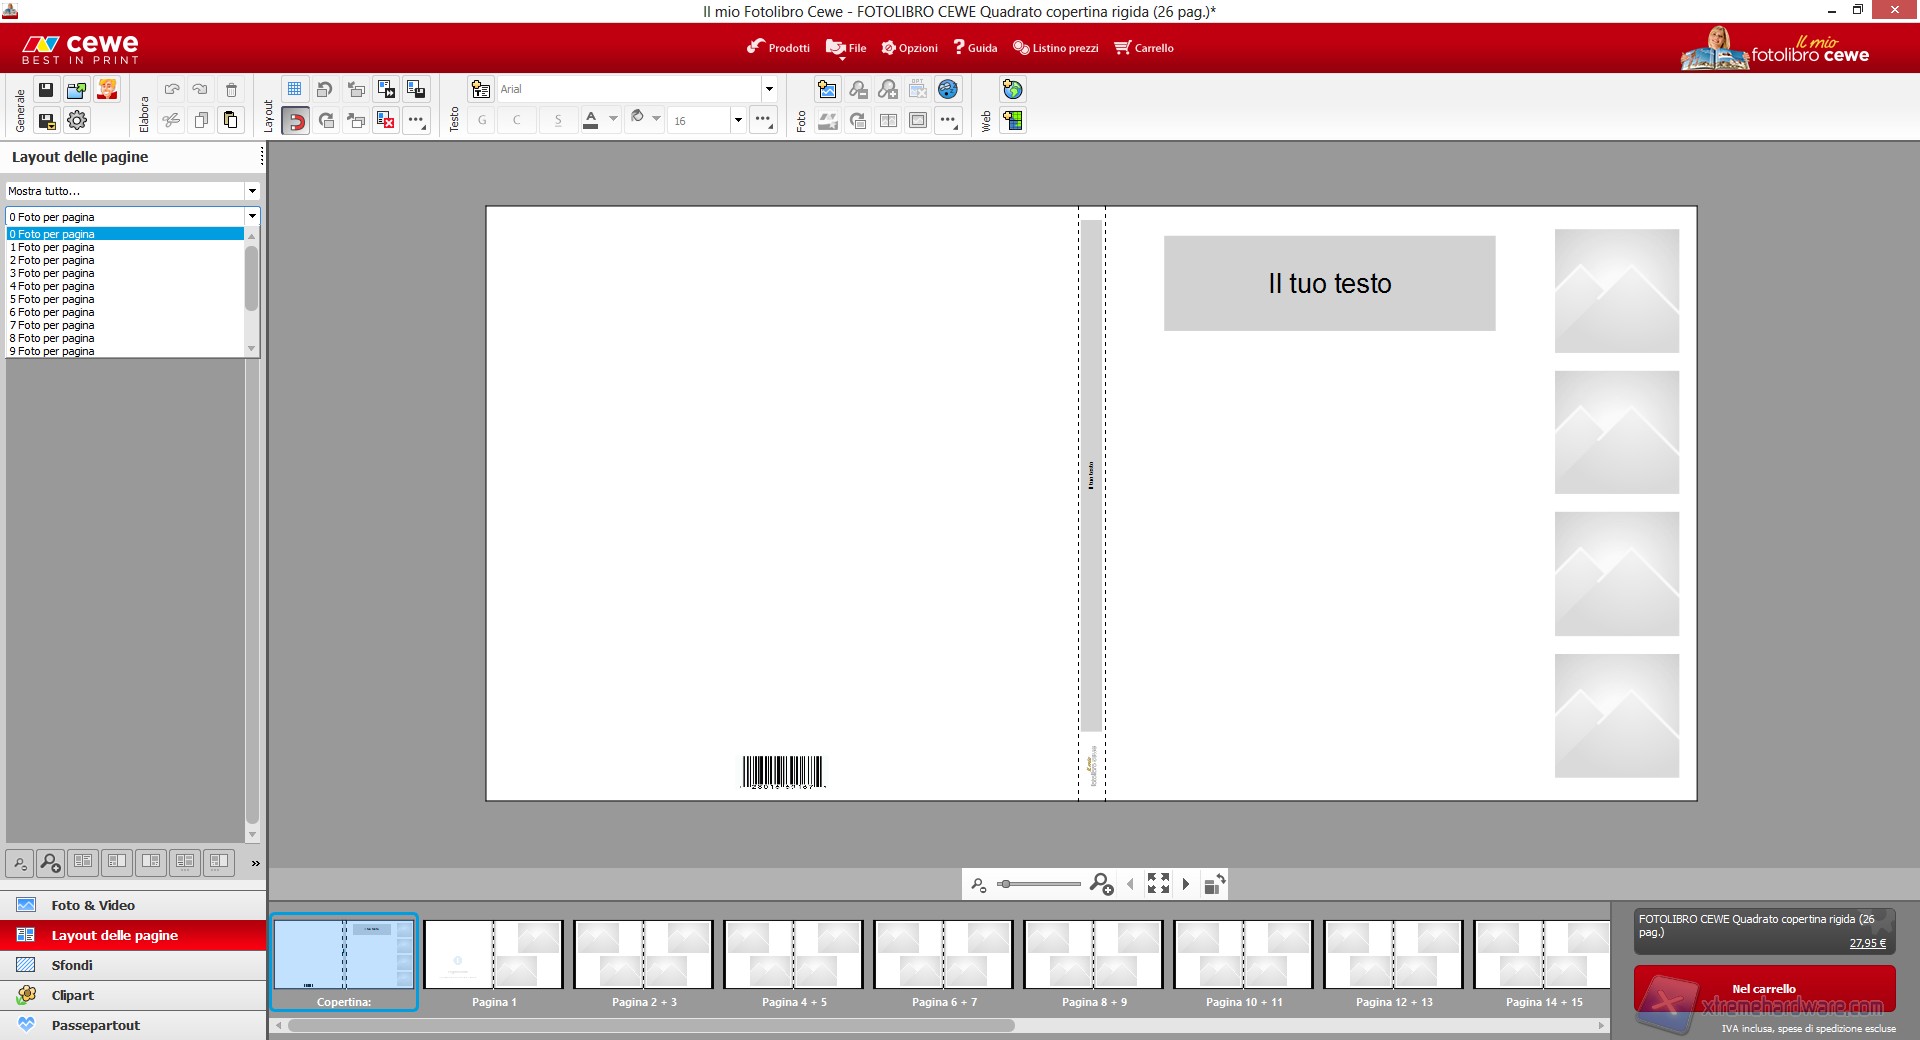Click the canvas zoom slider handle
1920x1040 pixels.
pyautogui.click(x=1005, y=884)
